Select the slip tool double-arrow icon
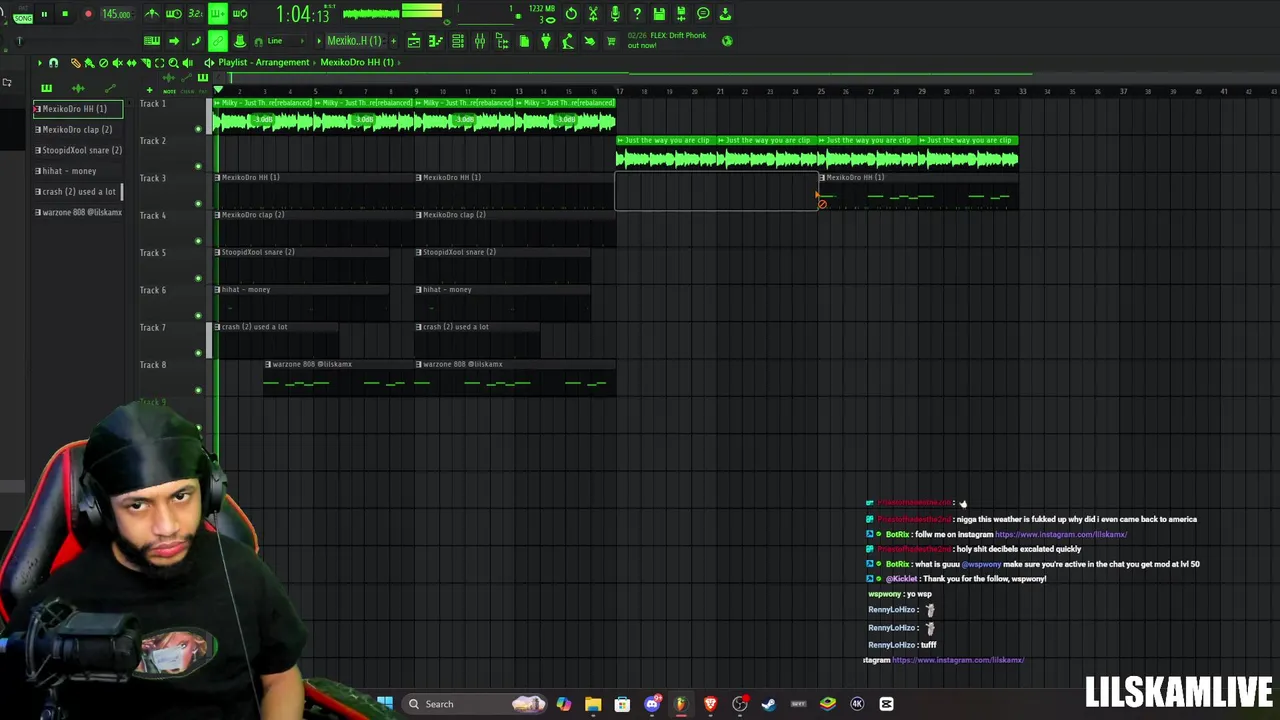 131,63
